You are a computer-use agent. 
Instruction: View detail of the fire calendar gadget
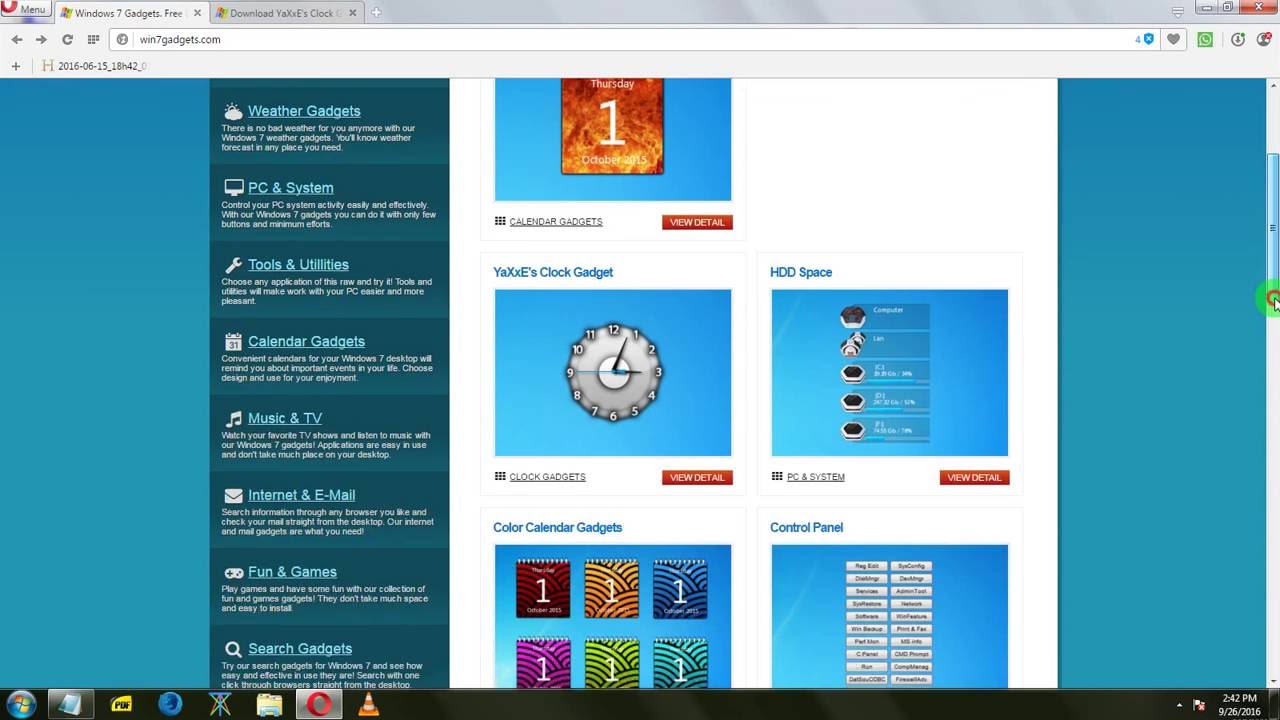(x=697, y=222)
